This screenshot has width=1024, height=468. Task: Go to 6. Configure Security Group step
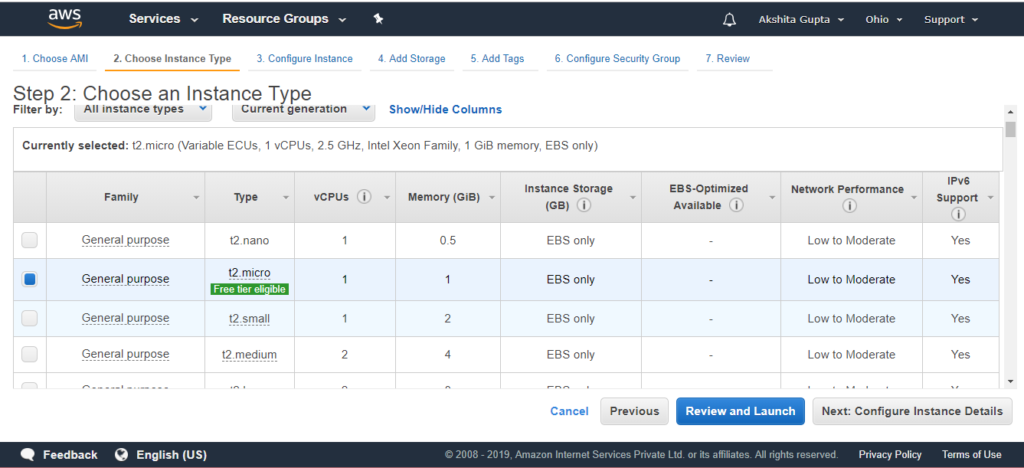(x=617, y=59)
